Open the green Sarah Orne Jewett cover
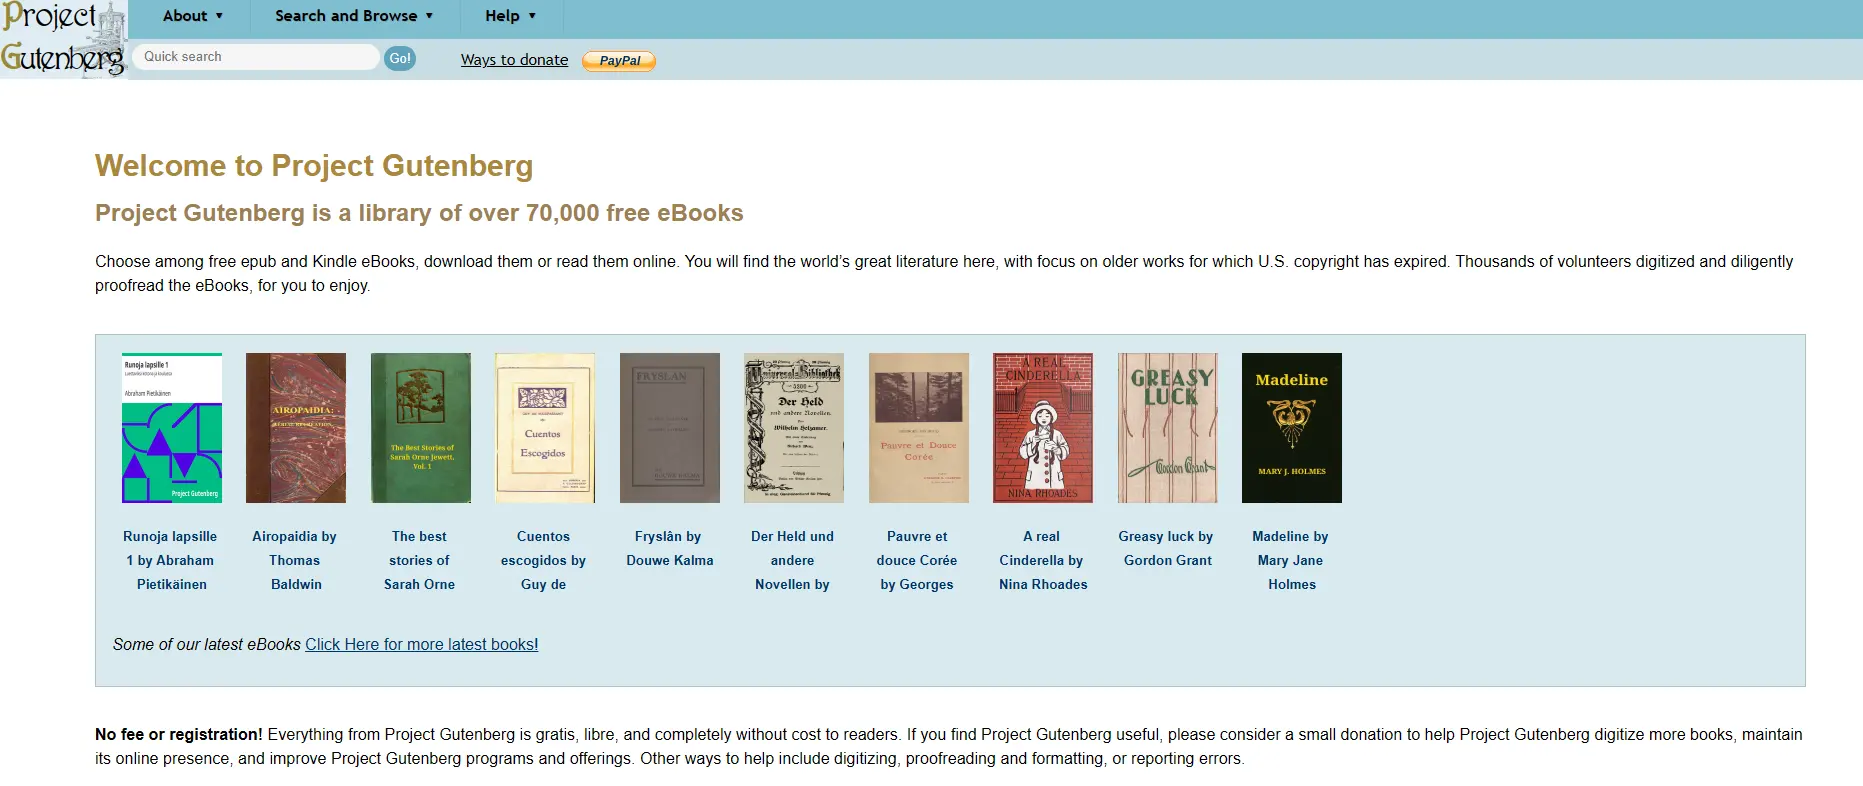The width and height of the screenshot is (1863, 786). point(421,428)
